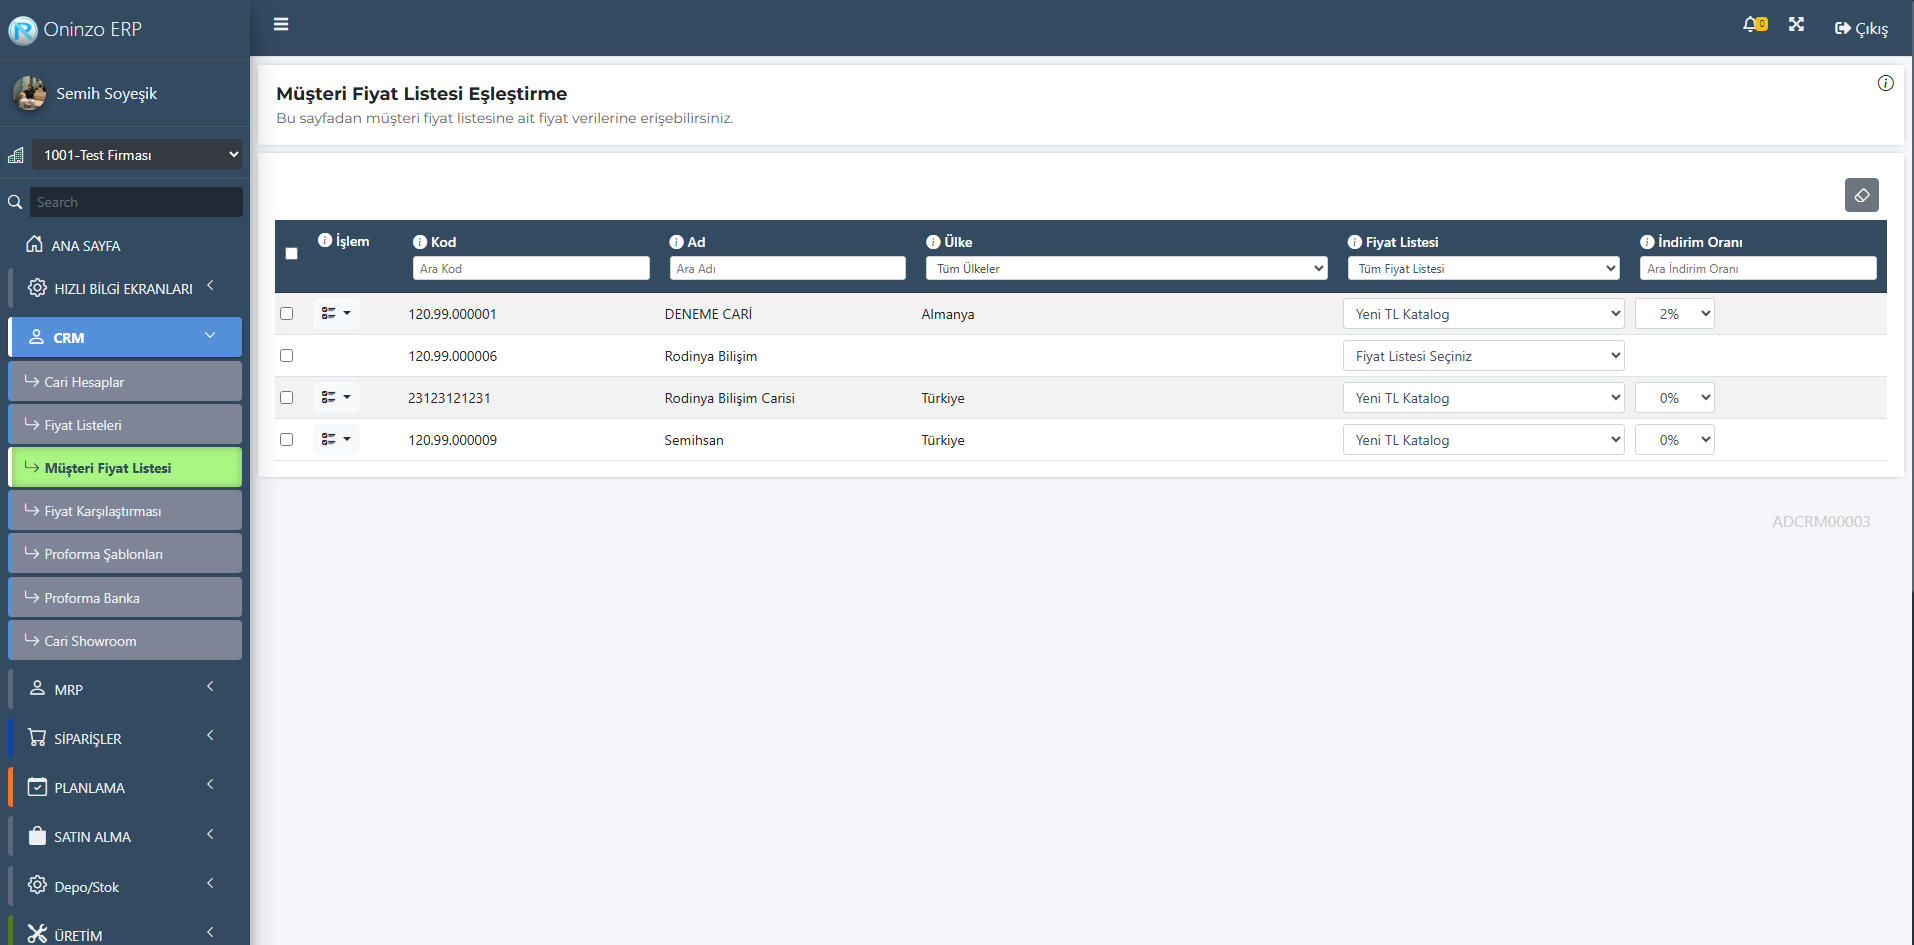Click the Ara Kod filter input
The image size is (1914, 945).
(x=531, y=269)
